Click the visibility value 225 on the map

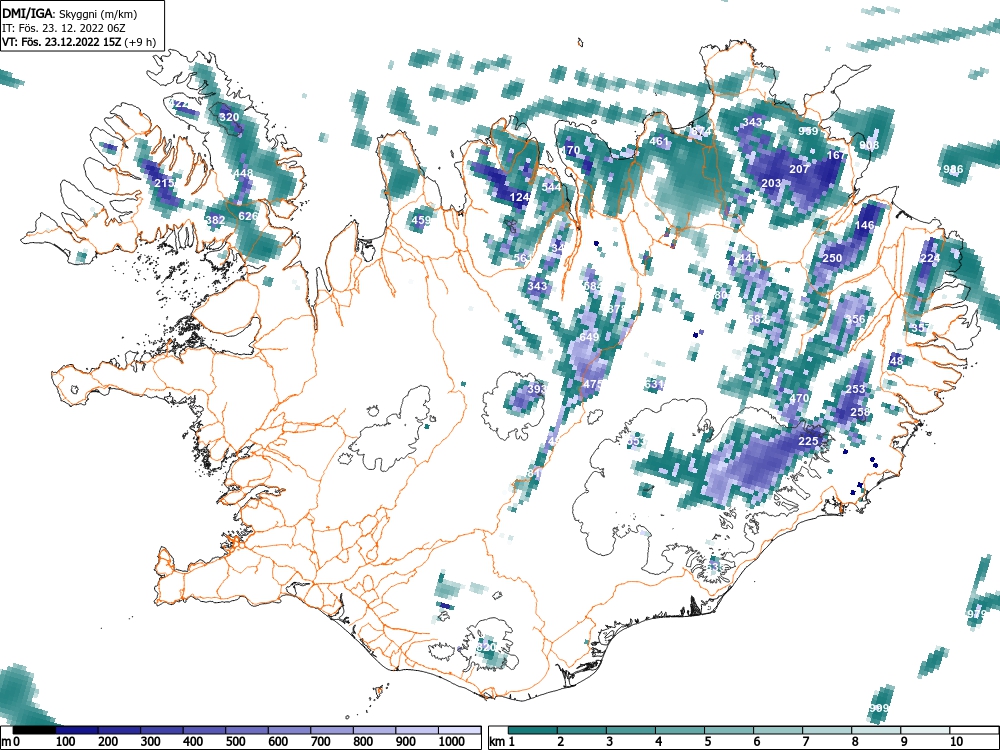(x=808, y=441)
